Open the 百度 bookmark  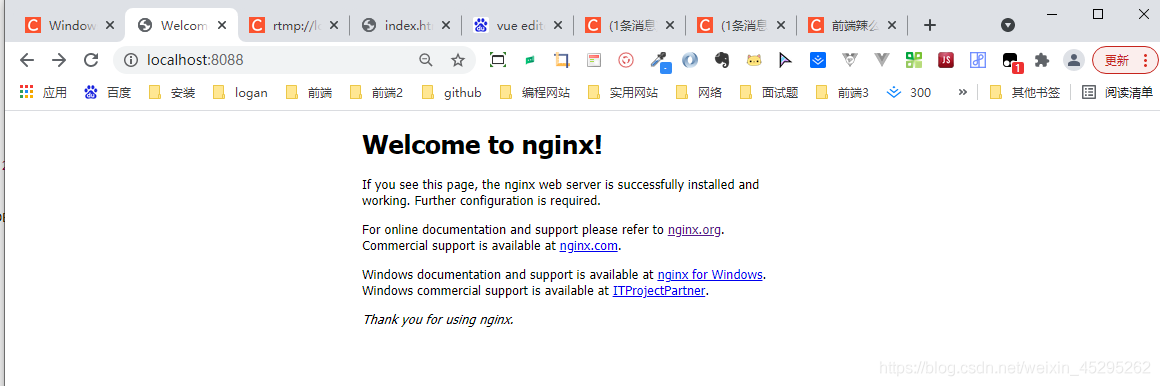tap(108, 92)
